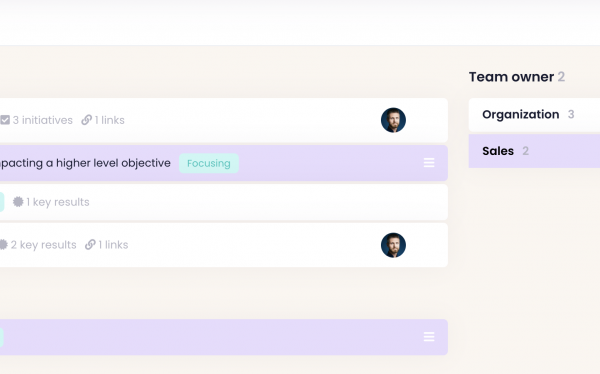The height and width of the screenshot is (374, 600).
Task: Click the Focusing status badge
Action: click(209, 163)
